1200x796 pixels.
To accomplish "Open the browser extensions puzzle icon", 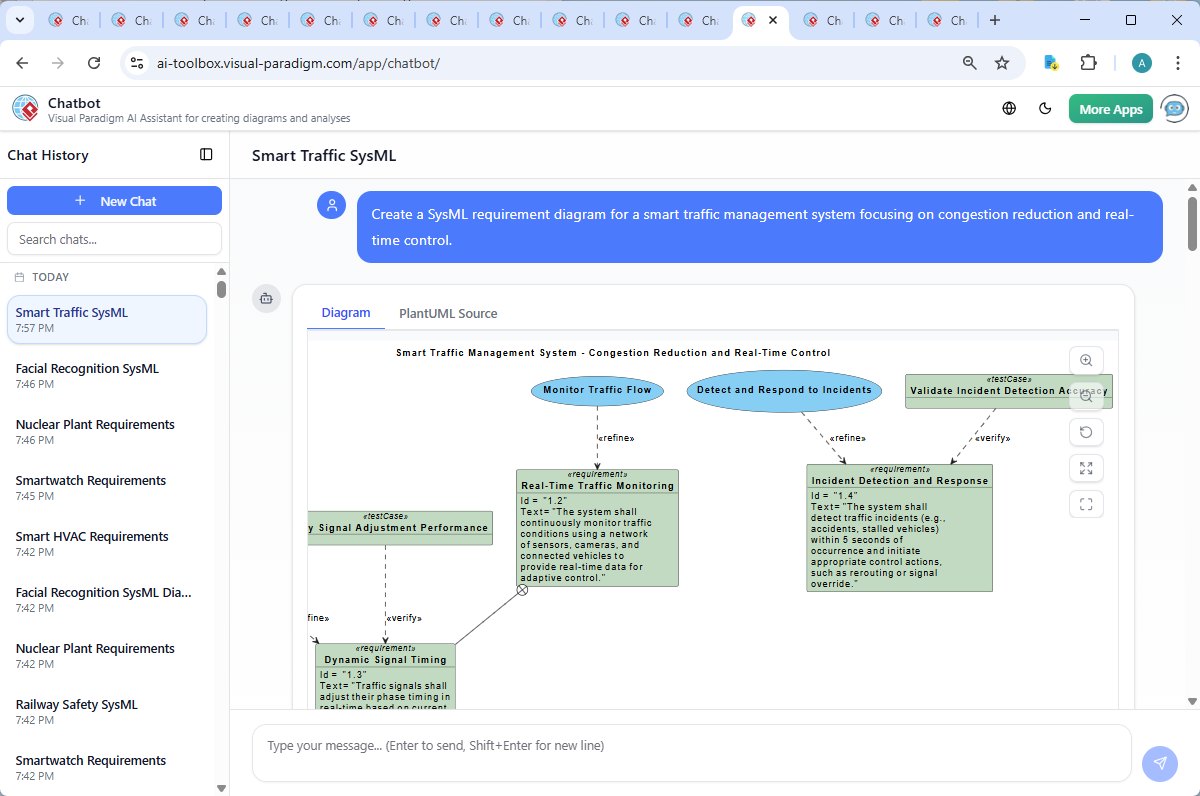I will [x=1089, y=62].
